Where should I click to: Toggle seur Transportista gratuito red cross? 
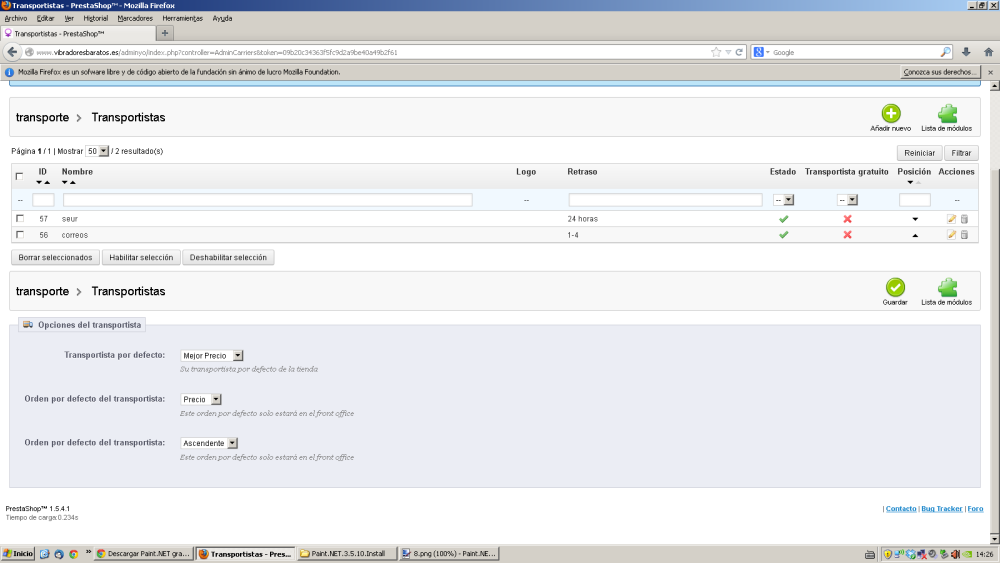pyautogui.click(x=848, y=219)
